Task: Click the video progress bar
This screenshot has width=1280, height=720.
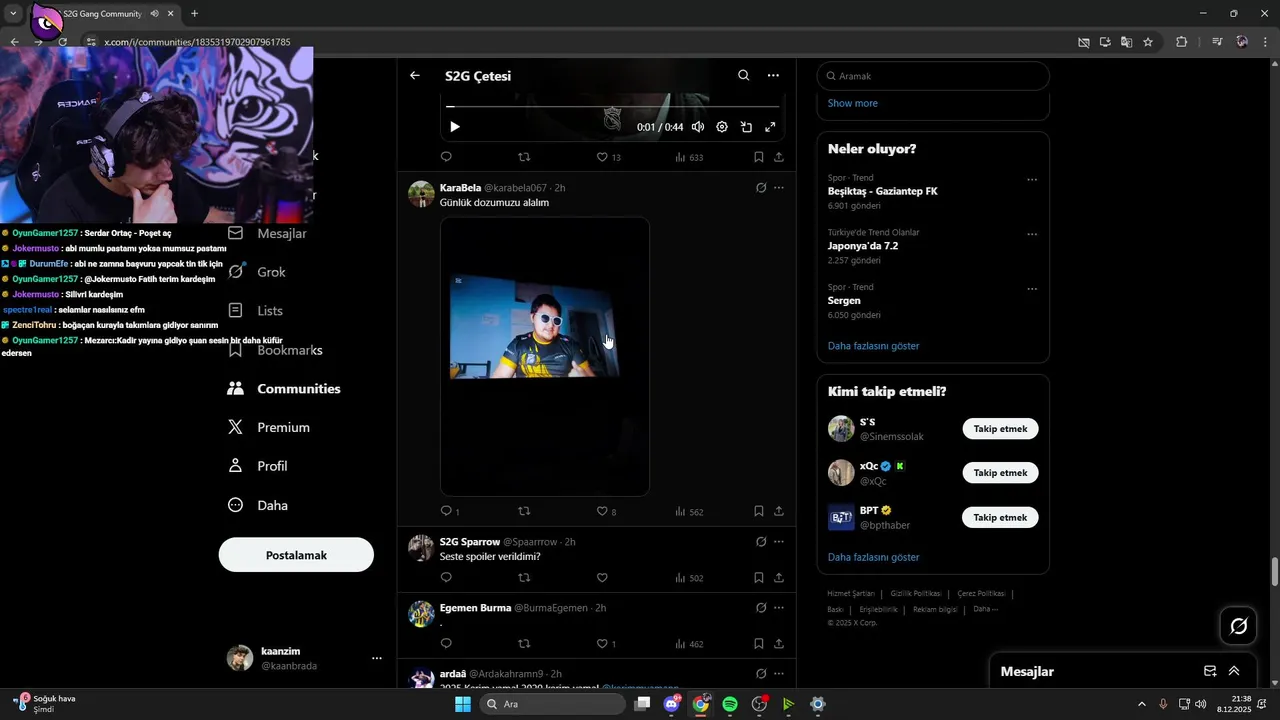Action: click(613, 106)
